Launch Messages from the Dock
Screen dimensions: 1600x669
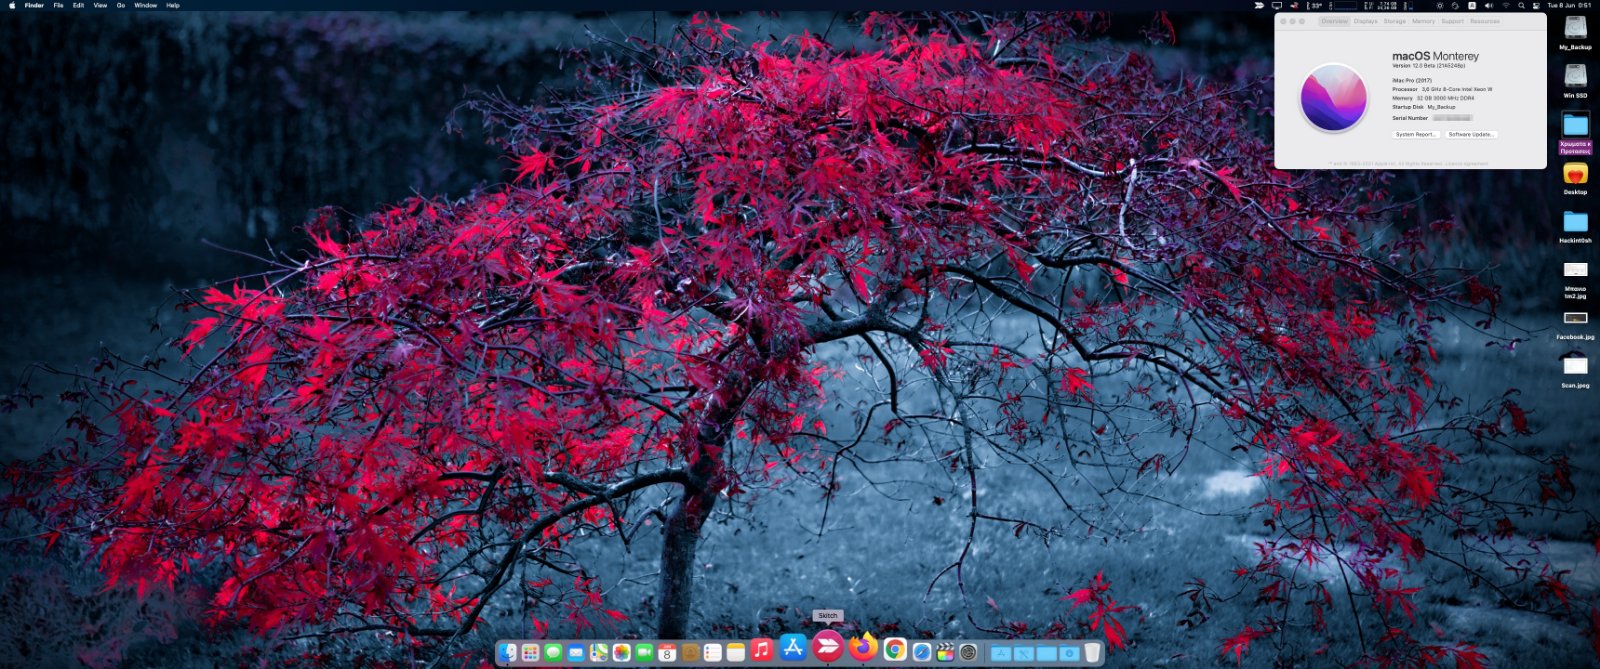point(553,652)
